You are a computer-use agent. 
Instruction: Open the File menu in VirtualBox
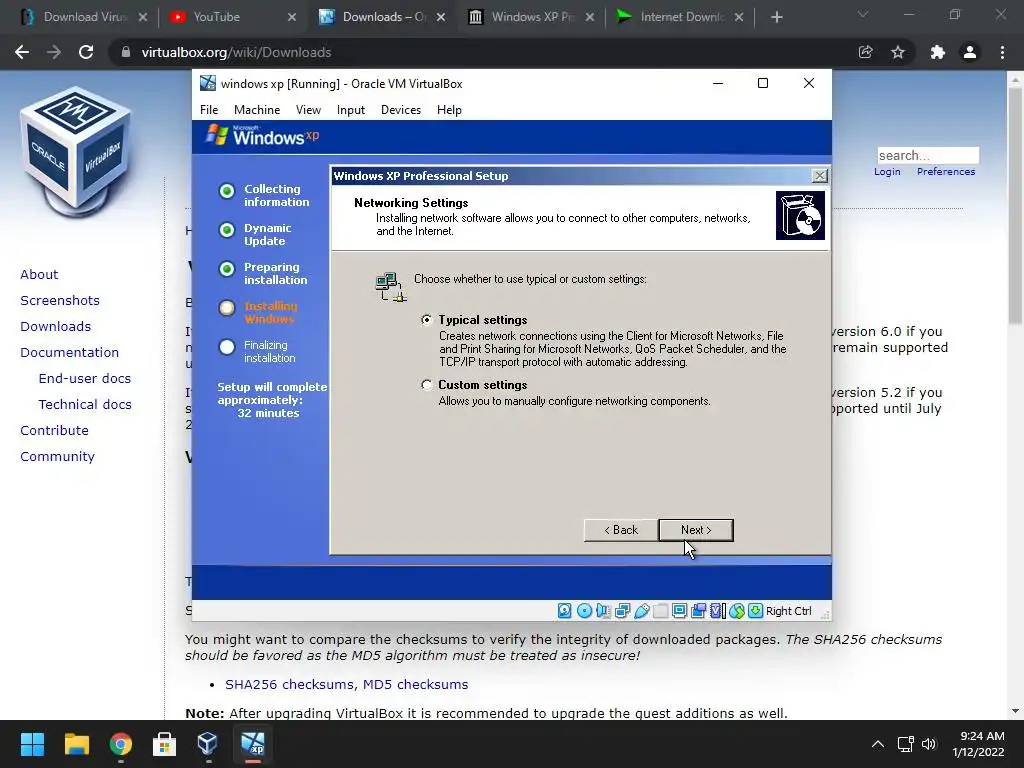209,110
